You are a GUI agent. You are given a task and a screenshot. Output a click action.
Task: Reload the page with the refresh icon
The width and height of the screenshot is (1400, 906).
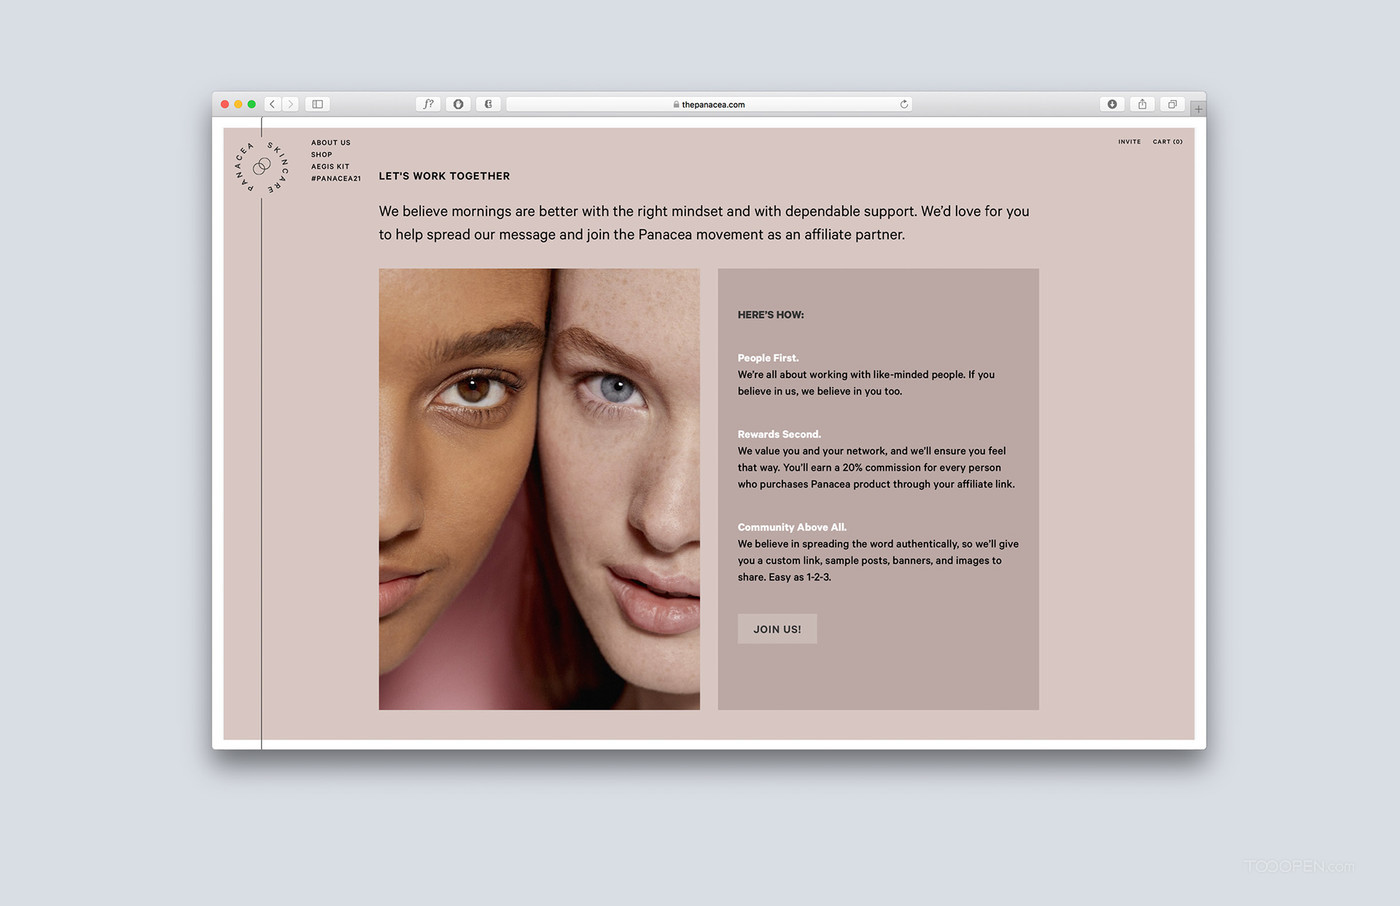pos(904,104)
